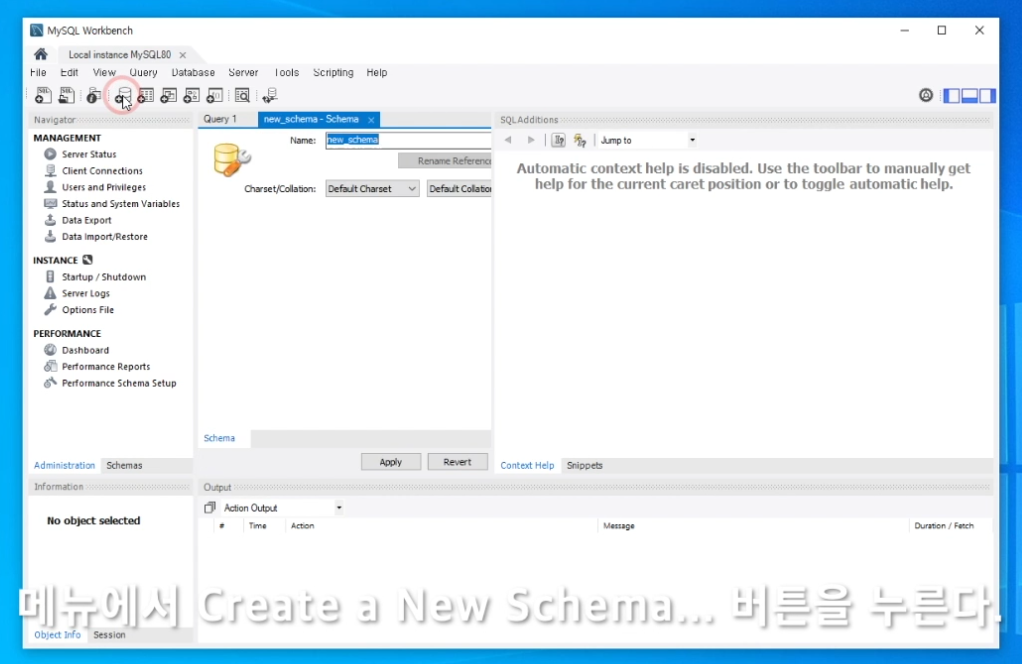The height and width of the screenshot is (664, 1022).
Task: Open Status and System Variables
Action: [121, 203]
